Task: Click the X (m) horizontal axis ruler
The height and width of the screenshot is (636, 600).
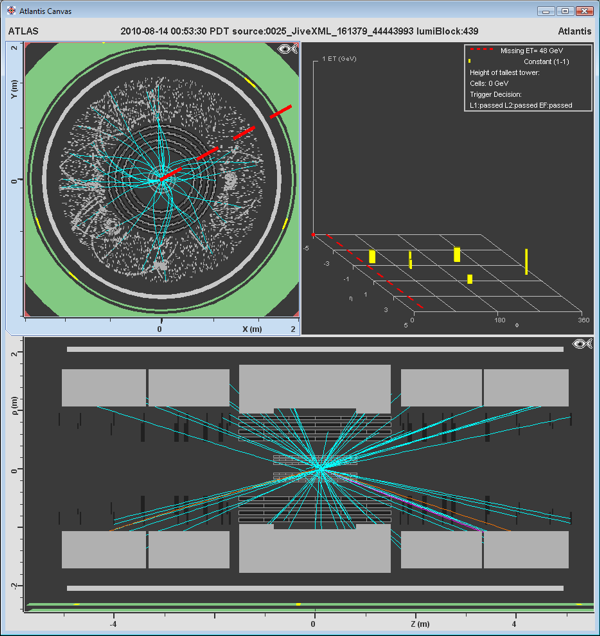Action: pyautogui.click(x=160, y=328)
